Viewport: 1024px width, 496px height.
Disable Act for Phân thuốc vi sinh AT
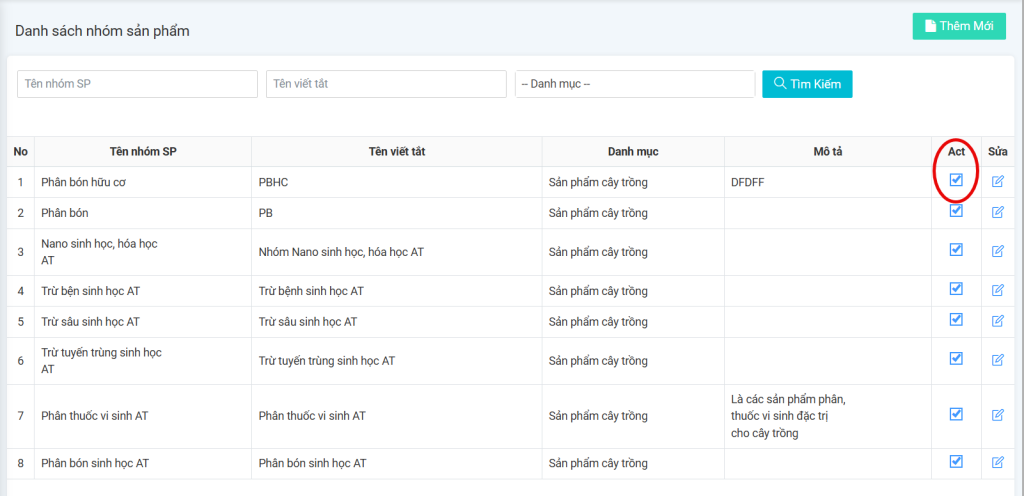tap(956, 414)
